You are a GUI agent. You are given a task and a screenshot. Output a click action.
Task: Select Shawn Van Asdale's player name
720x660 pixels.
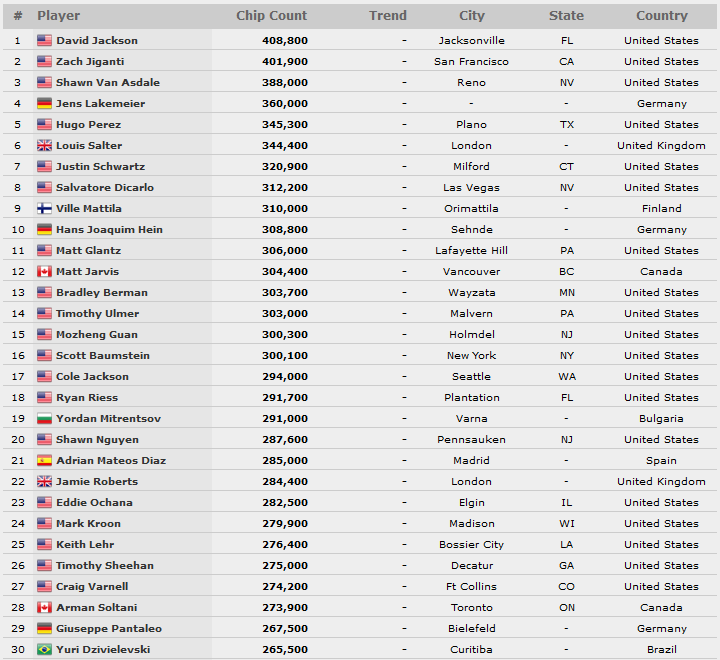tap(108, 83)
